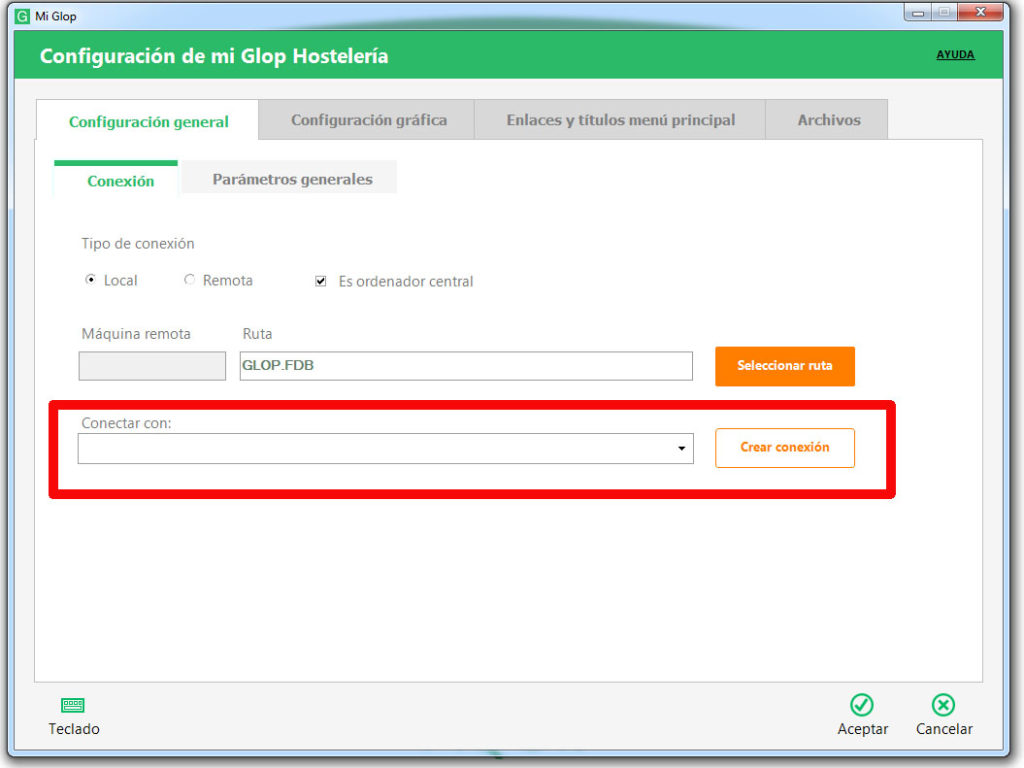Select the Configuración general tab

click(148, 121)
